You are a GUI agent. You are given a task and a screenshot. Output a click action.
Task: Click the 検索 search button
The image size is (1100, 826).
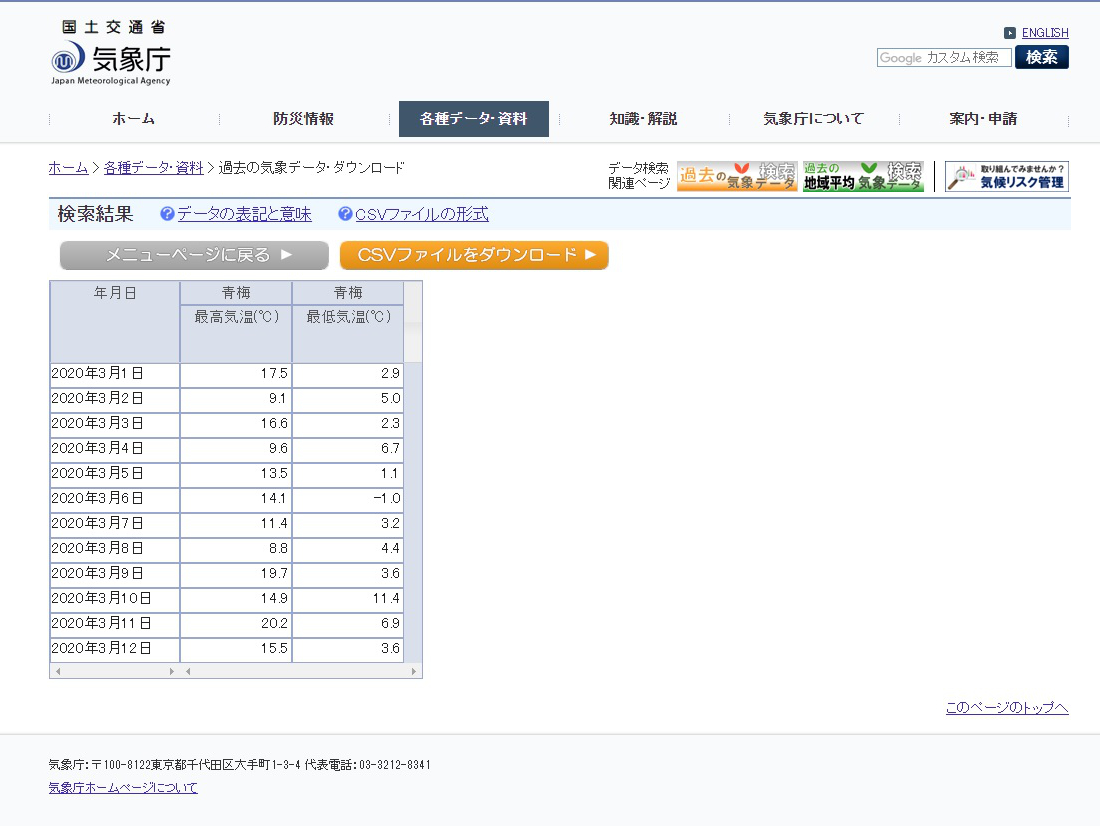(1041, 57)
